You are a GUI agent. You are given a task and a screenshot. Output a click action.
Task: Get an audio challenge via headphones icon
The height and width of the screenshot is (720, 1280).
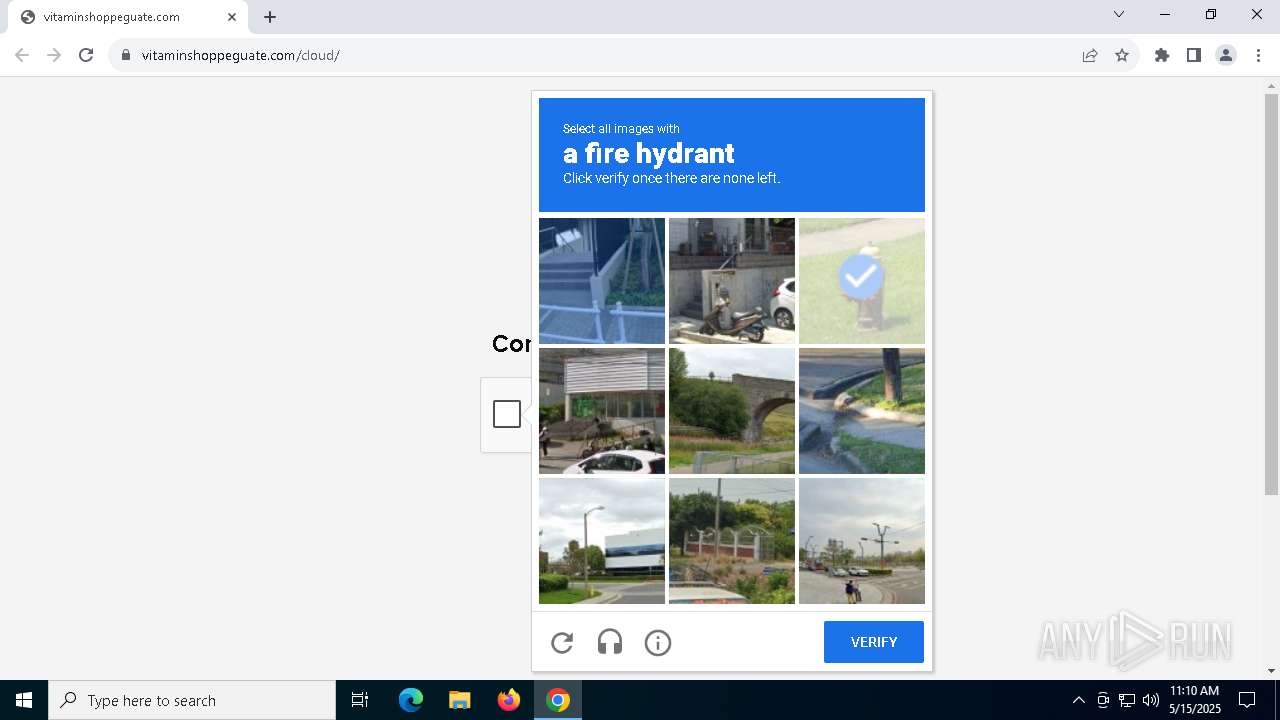610,643
